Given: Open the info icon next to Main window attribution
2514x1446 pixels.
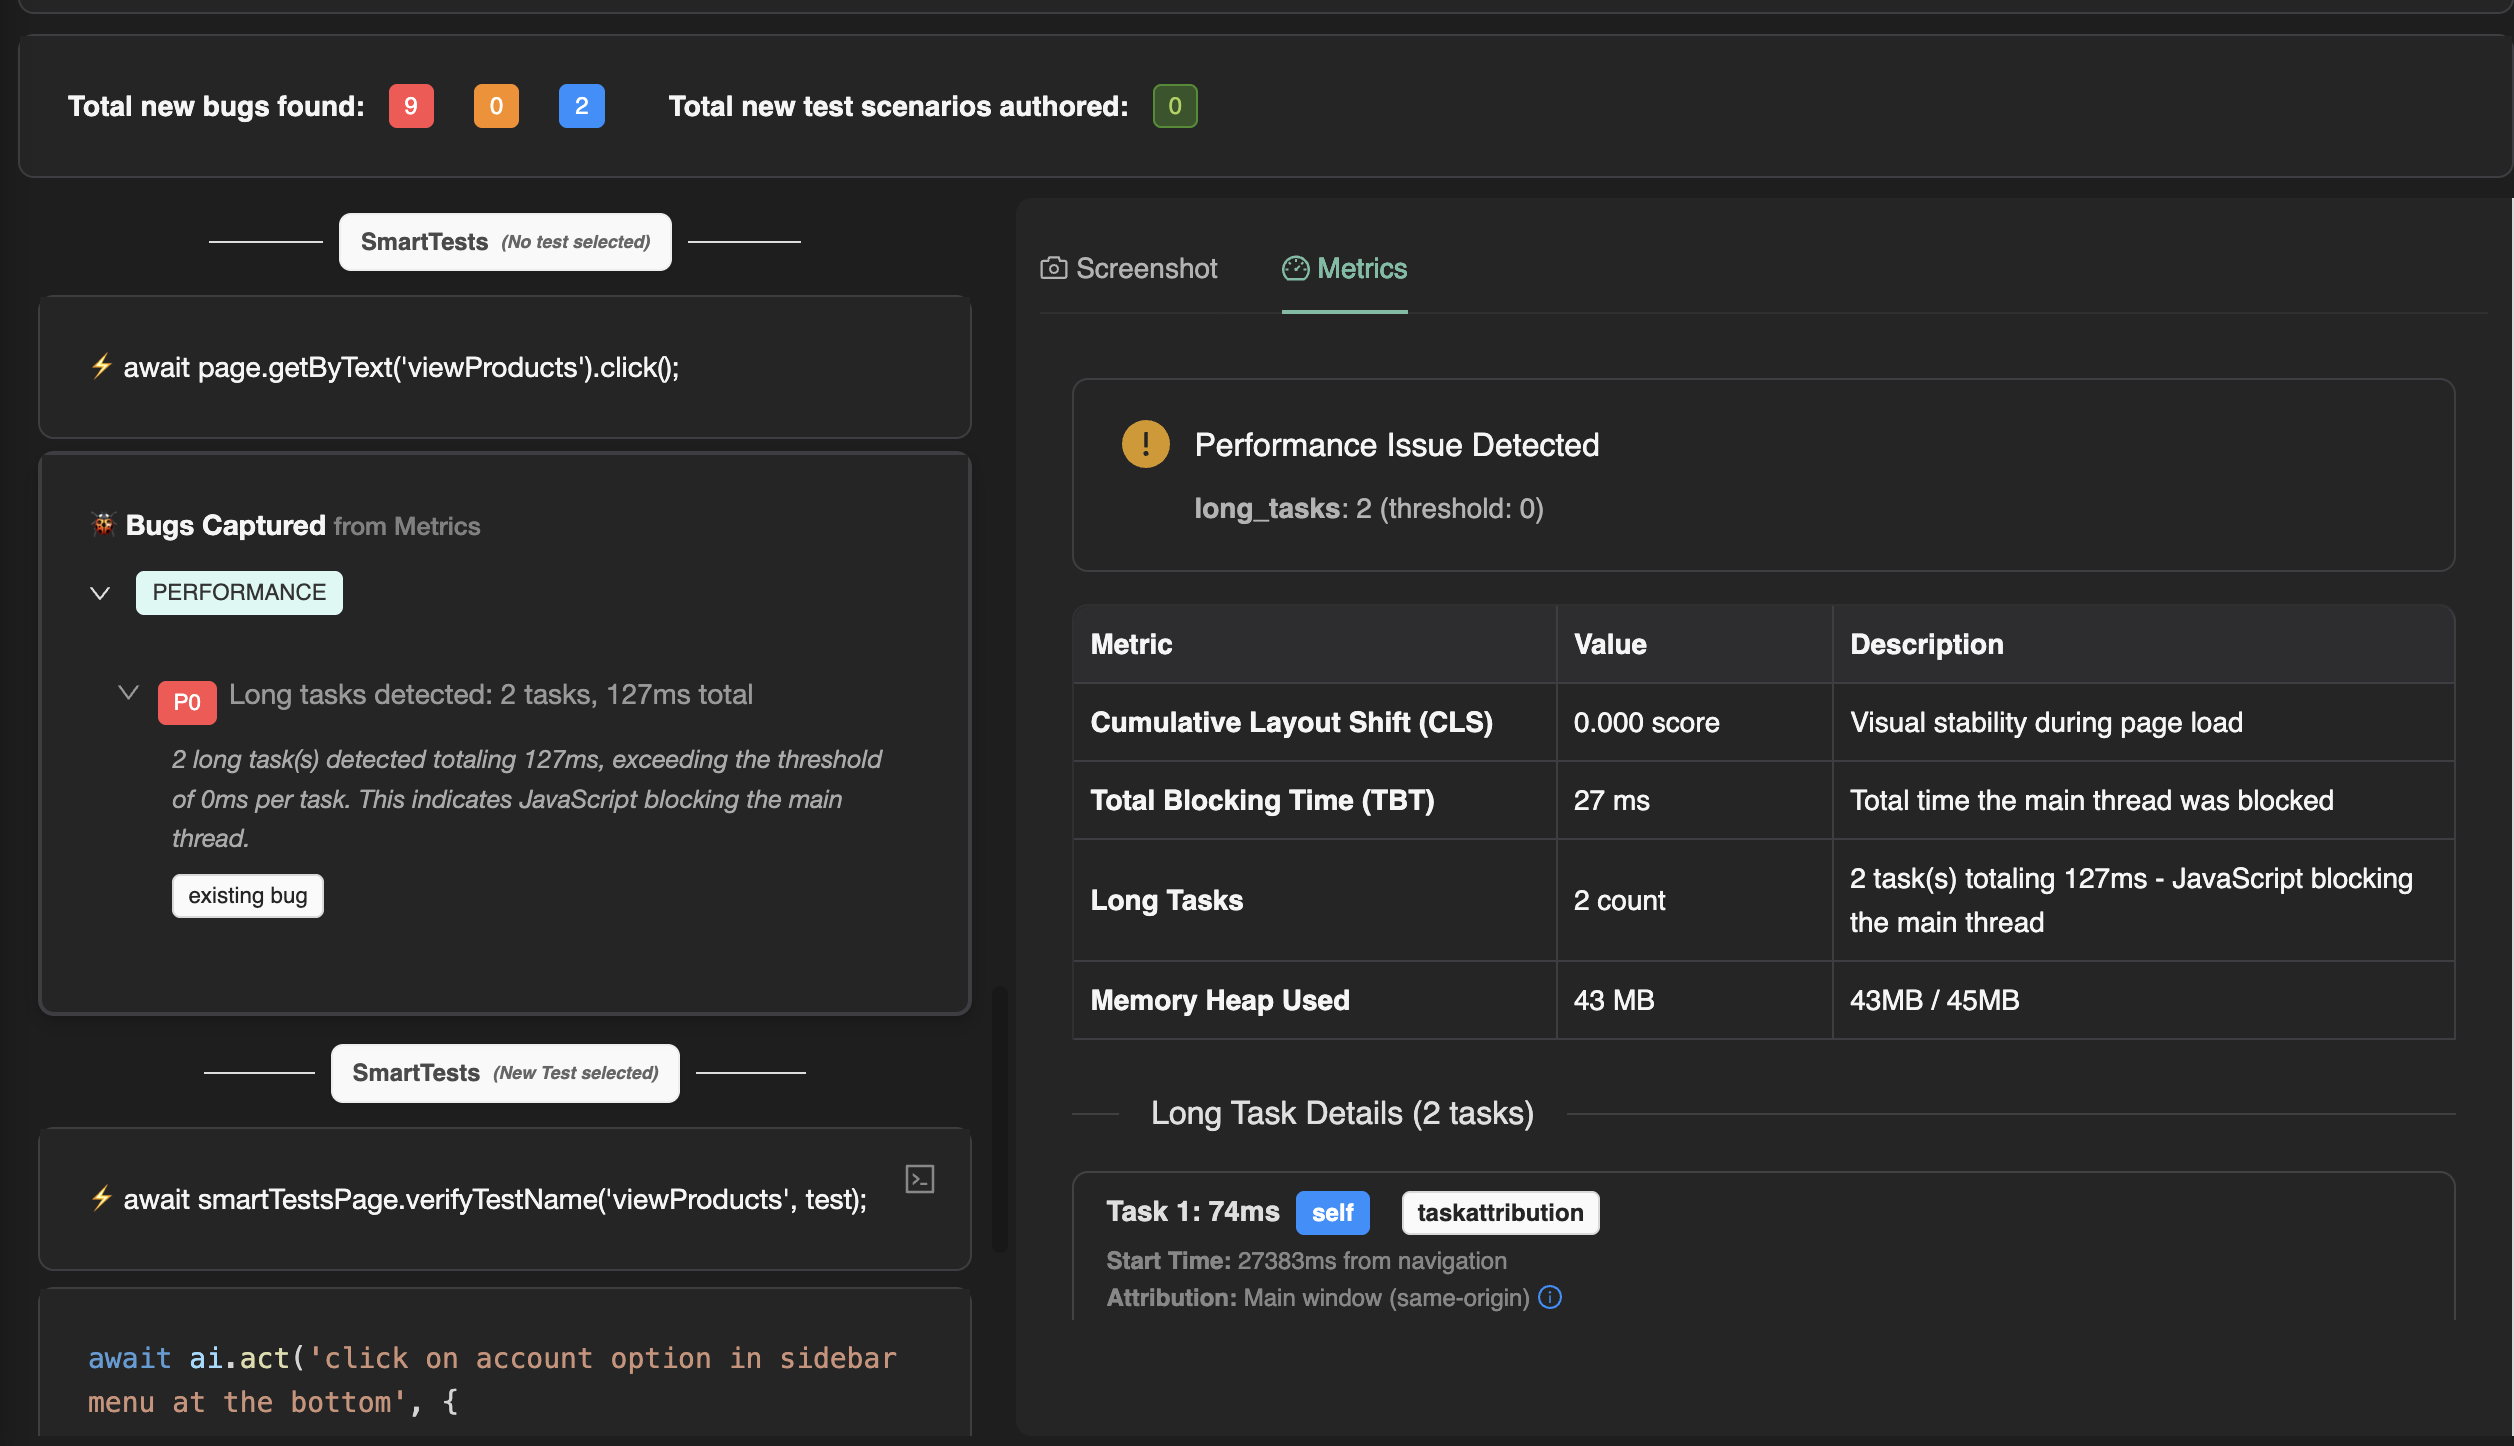Looking at the screenshot, I should 1551,1297.
